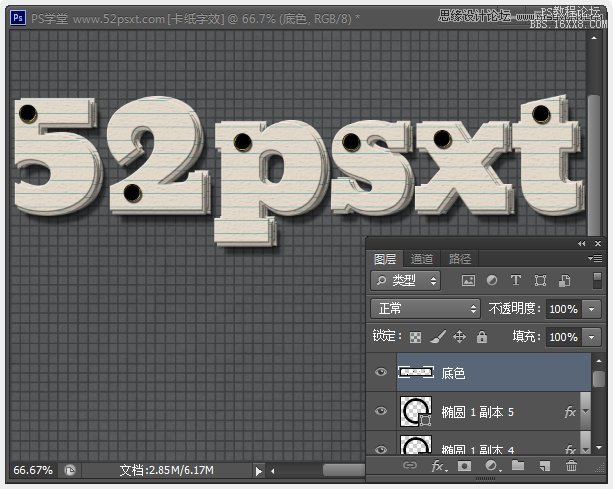Filter layers by pixel image icon
This screenshot has width=613, height=489.
468,280
